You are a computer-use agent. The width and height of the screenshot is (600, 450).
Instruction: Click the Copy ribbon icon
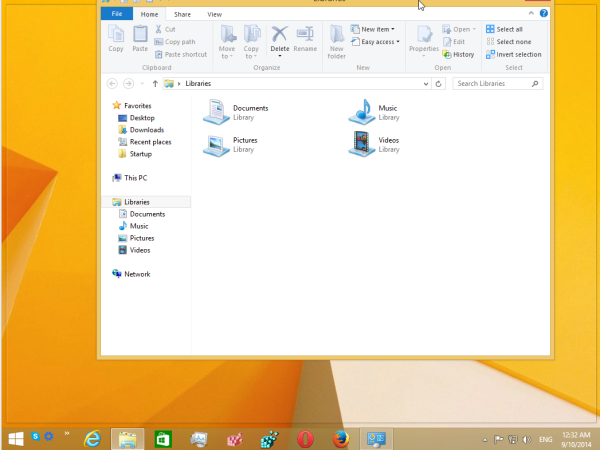[116, 38]
